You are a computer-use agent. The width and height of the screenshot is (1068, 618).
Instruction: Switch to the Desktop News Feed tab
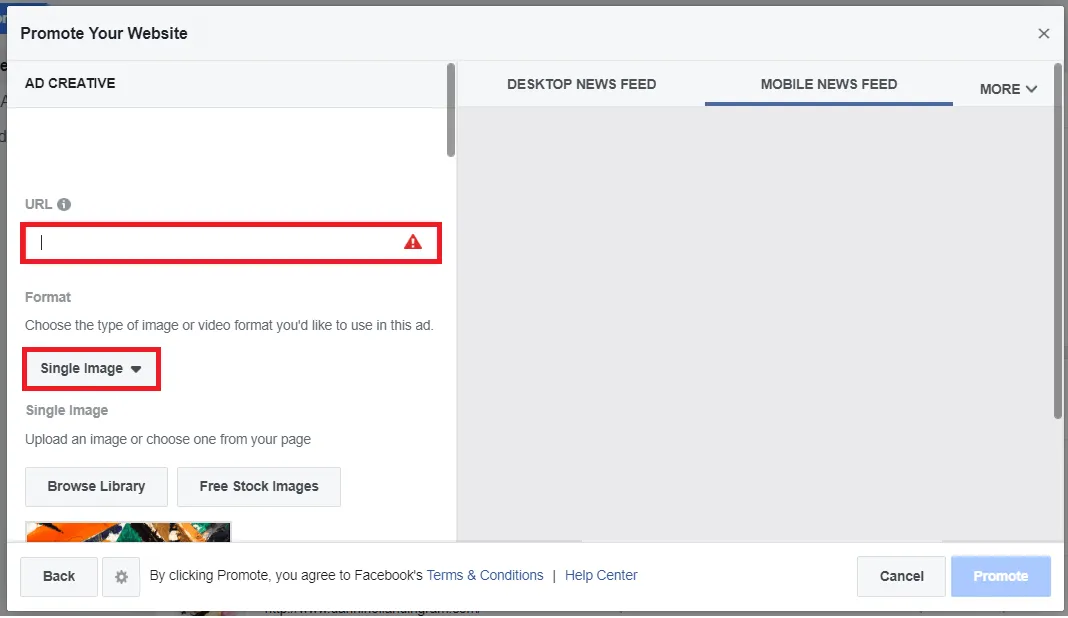coord(582,84)
